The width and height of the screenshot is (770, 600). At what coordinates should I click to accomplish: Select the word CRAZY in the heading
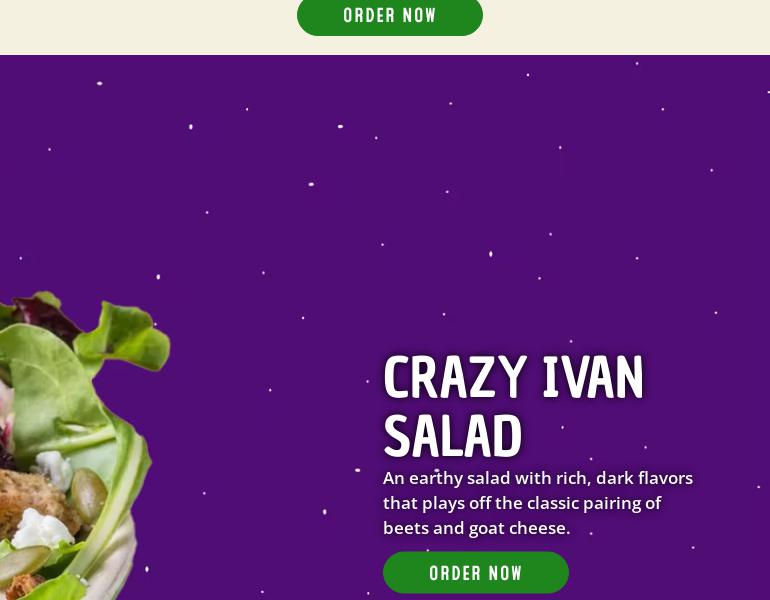tap(455, 378)
